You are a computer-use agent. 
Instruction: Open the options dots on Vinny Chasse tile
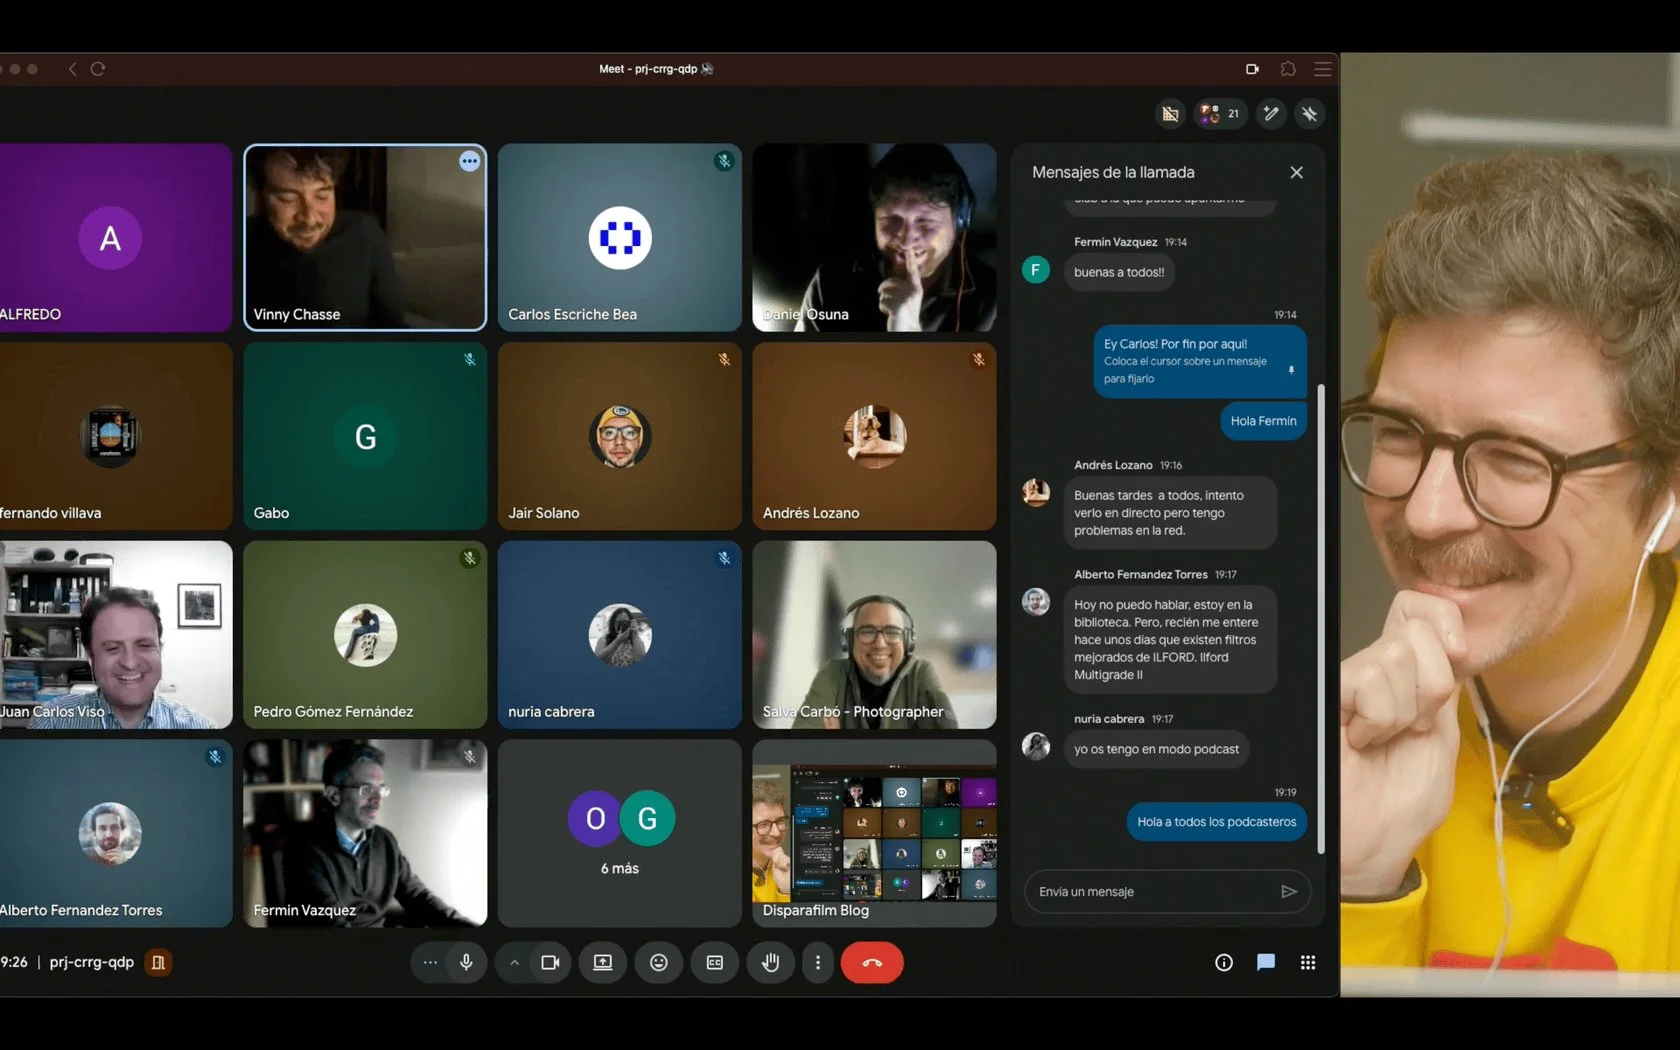pos(470,161)
